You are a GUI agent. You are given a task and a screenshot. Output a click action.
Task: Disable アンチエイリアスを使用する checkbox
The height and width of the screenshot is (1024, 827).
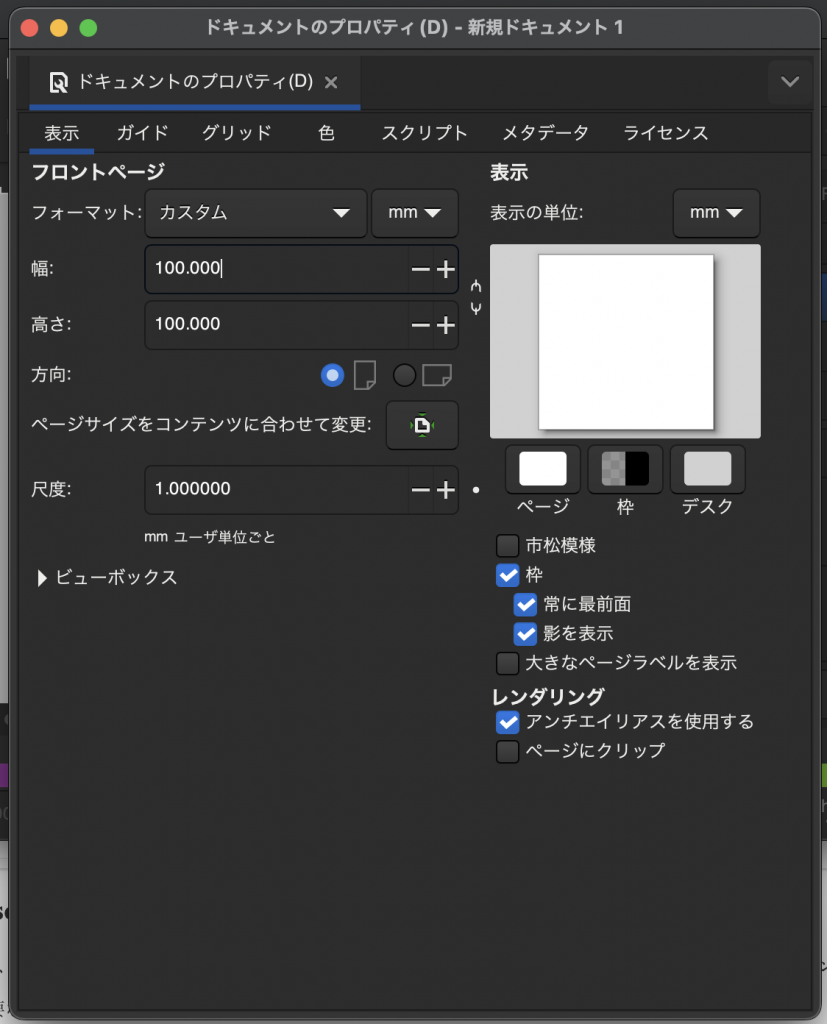[x=508, y=722]
